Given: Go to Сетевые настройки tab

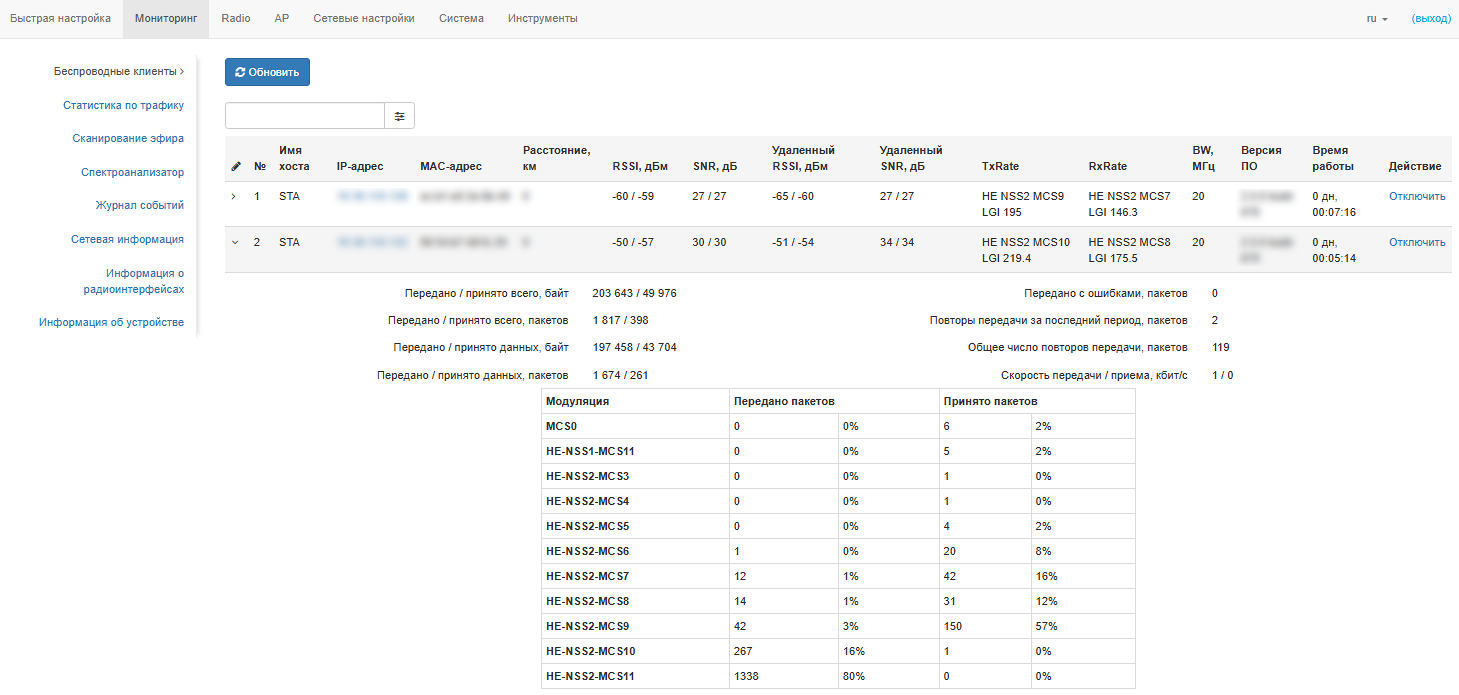Looking at the screenshot, I should [364, 19].
